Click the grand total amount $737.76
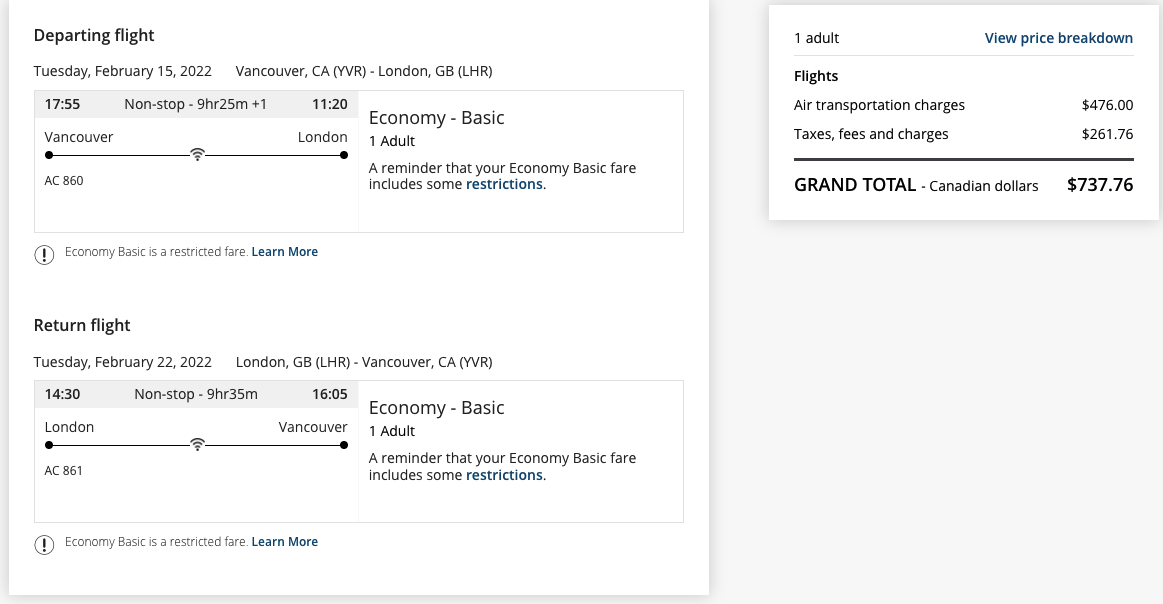This screenshot has width=1163, height=604. coord(1099,185)
